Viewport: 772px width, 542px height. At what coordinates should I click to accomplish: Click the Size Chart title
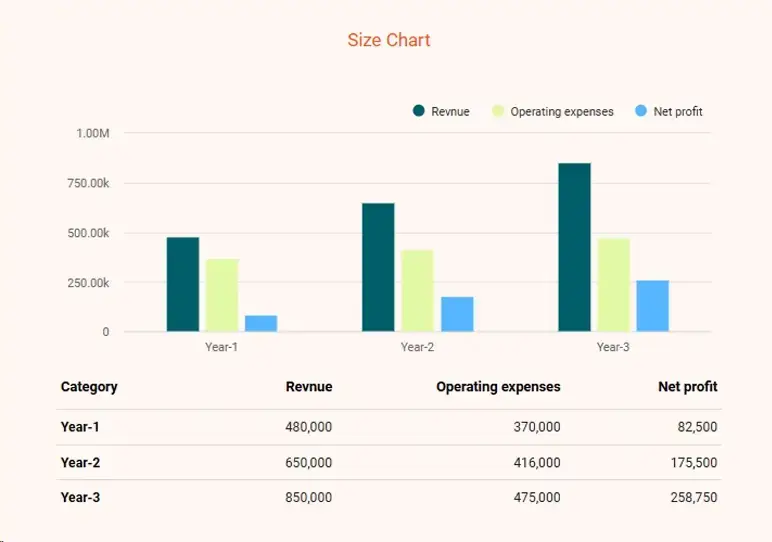click(389, 40)
